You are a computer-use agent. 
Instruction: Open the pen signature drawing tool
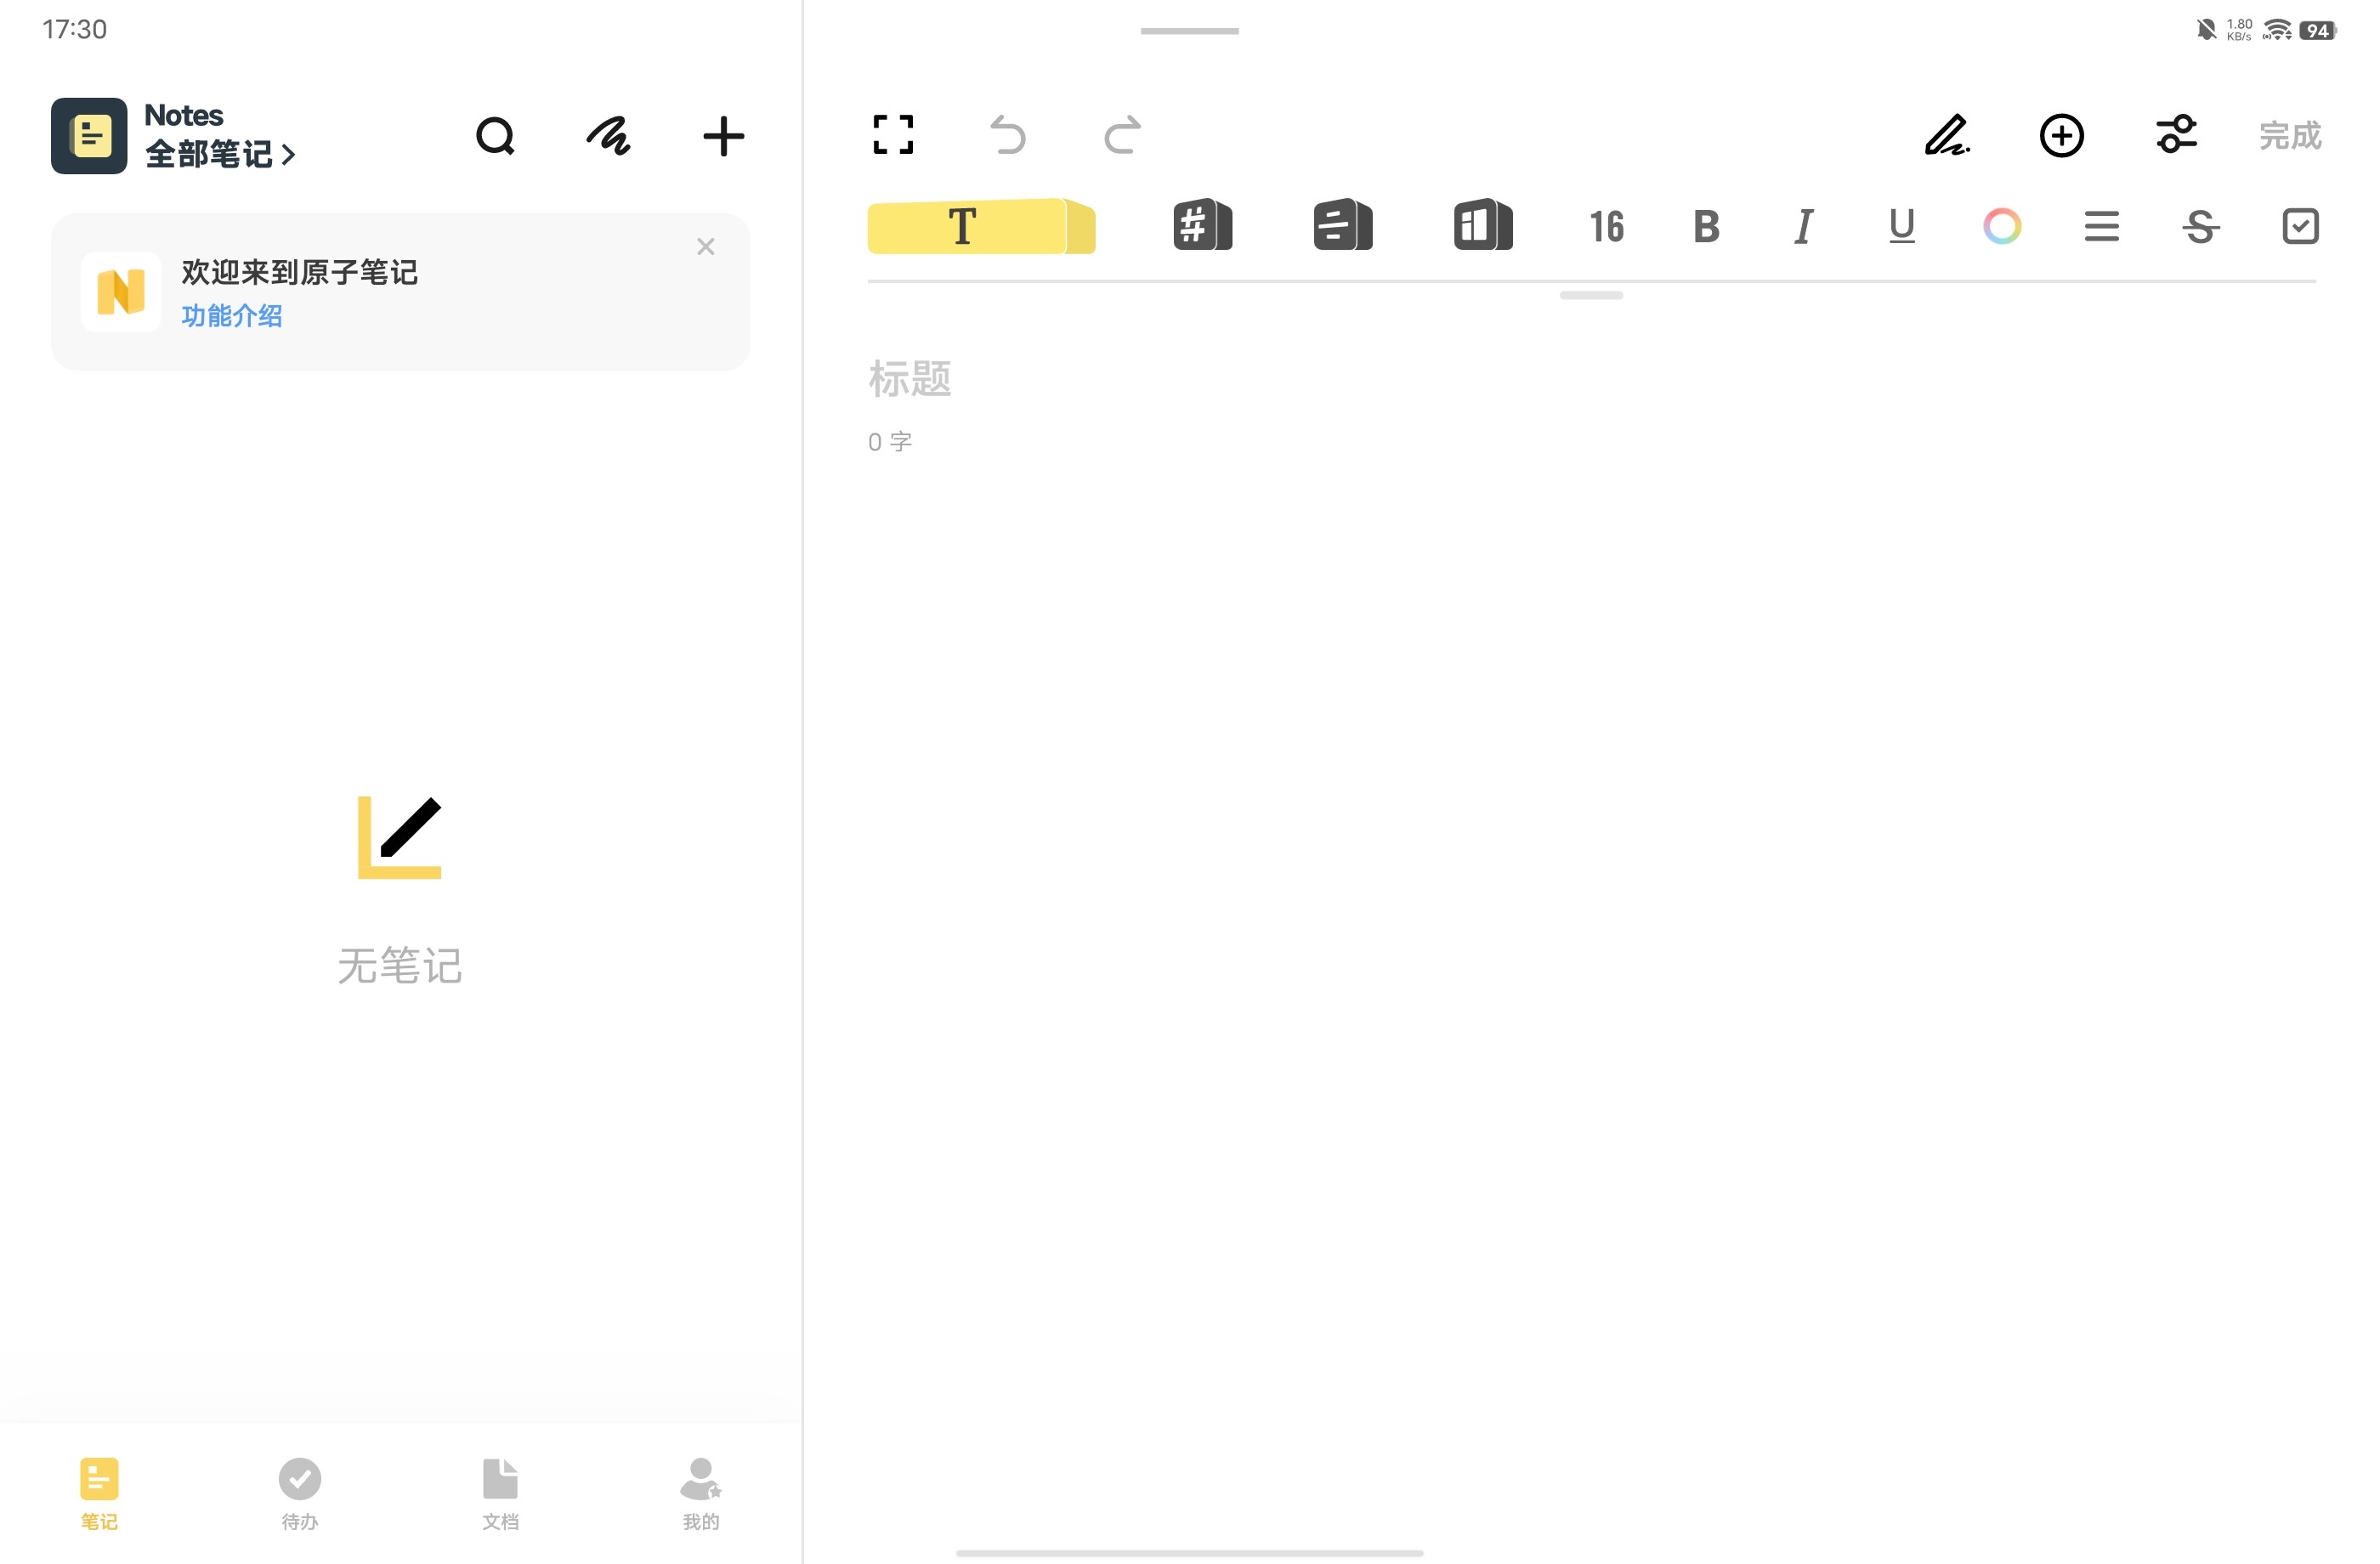(x=1947, y=135)
